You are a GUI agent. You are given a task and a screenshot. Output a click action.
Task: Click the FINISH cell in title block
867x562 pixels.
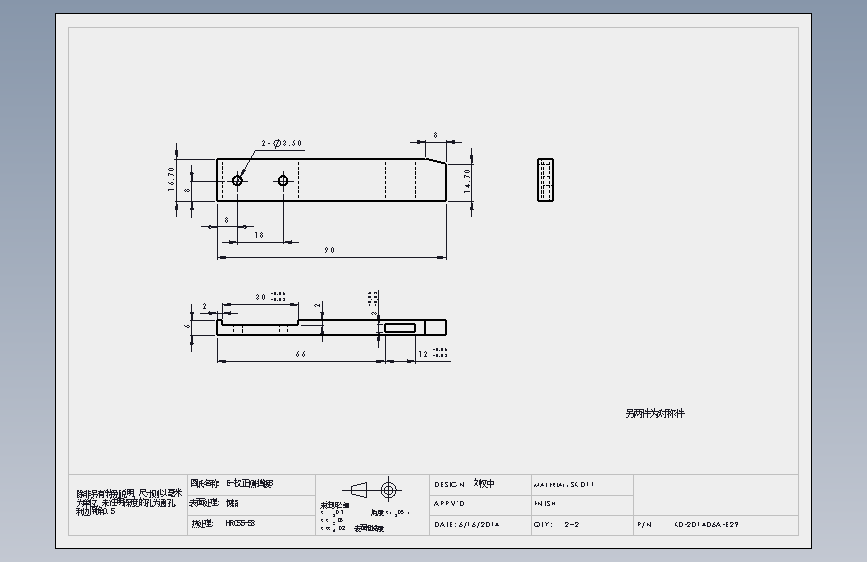click(x=583, y=505)
